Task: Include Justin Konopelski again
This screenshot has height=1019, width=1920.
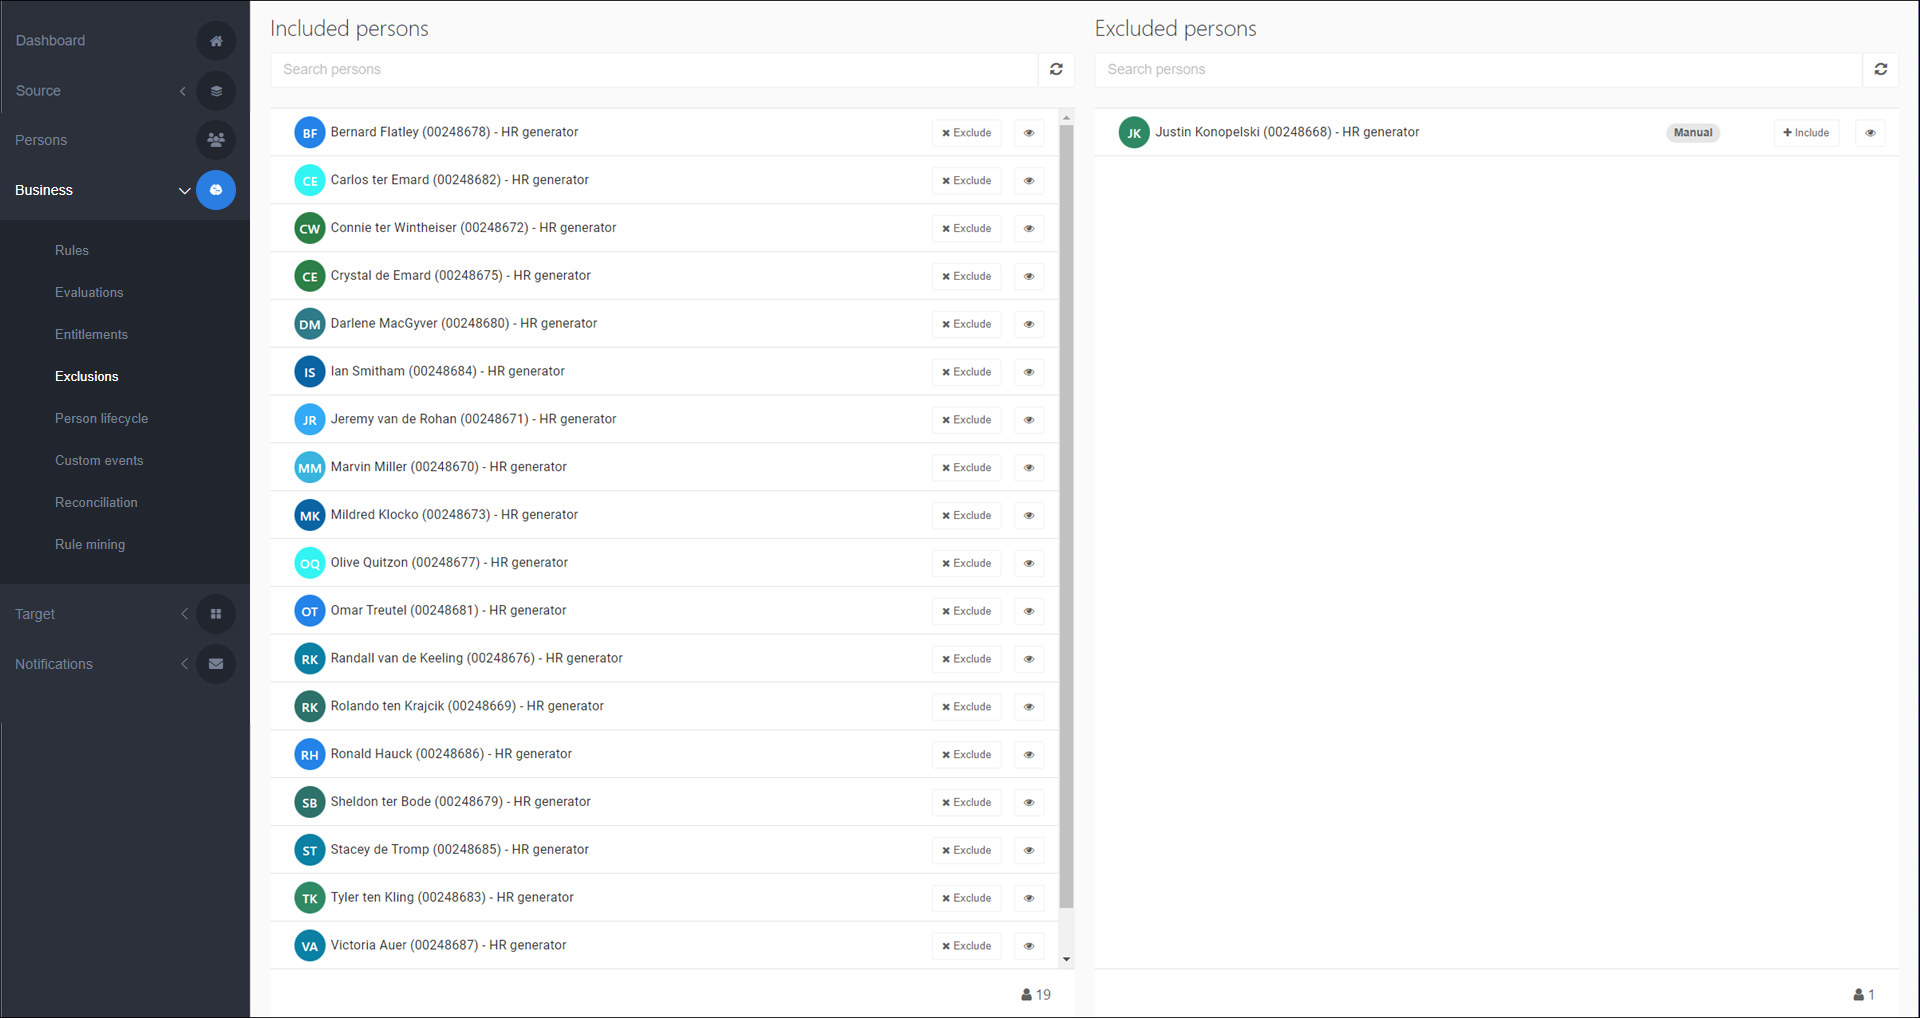Action: point(1805,133)
